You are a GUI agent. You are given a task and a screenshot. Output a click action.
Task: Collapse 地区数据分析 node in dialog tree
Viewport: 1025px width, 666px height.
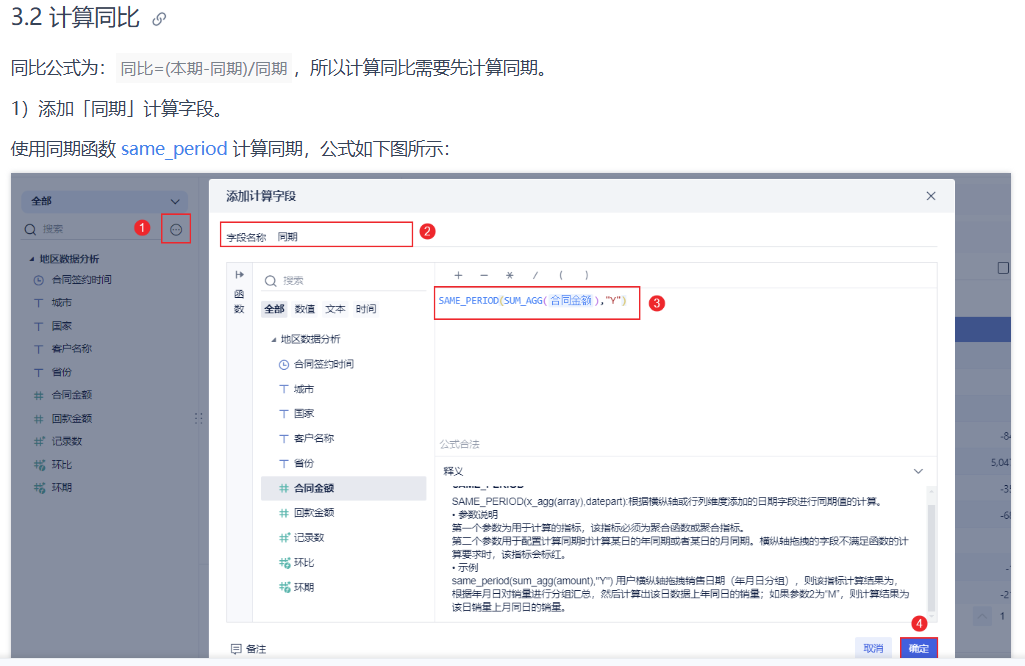coord(273,340)
